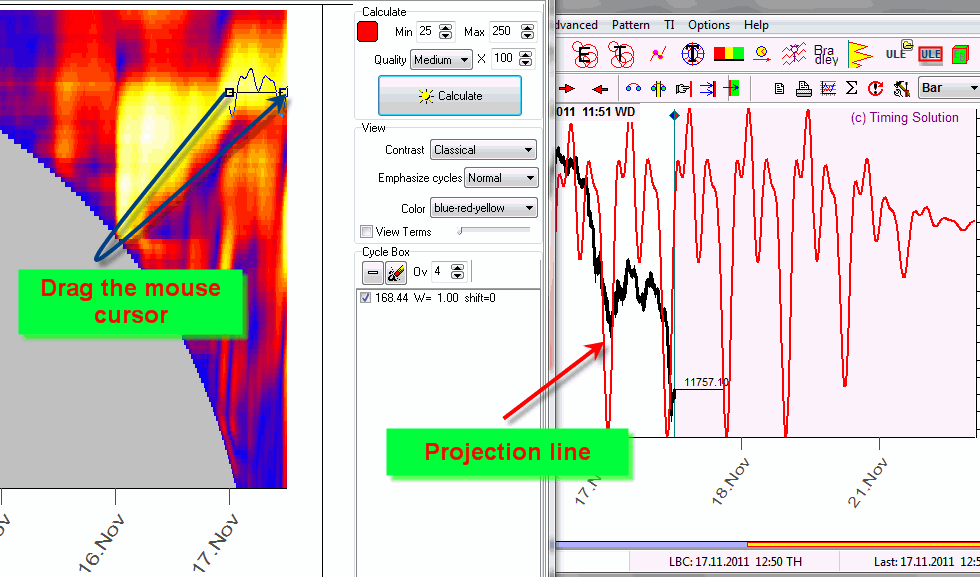Click the red left-arrow navigation icon
This screenshot has height=577, width=980.
pos(600,89)
